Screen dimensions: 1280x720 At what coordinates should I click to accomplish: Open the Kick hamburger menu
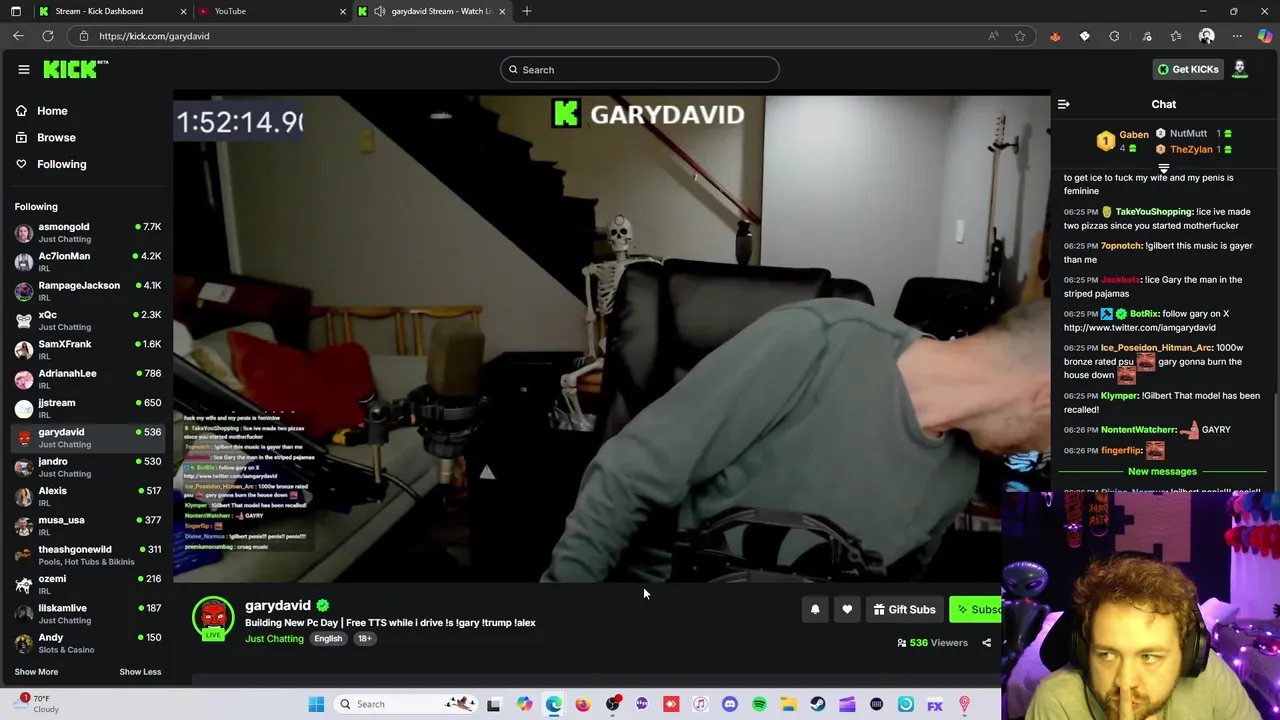23,69
